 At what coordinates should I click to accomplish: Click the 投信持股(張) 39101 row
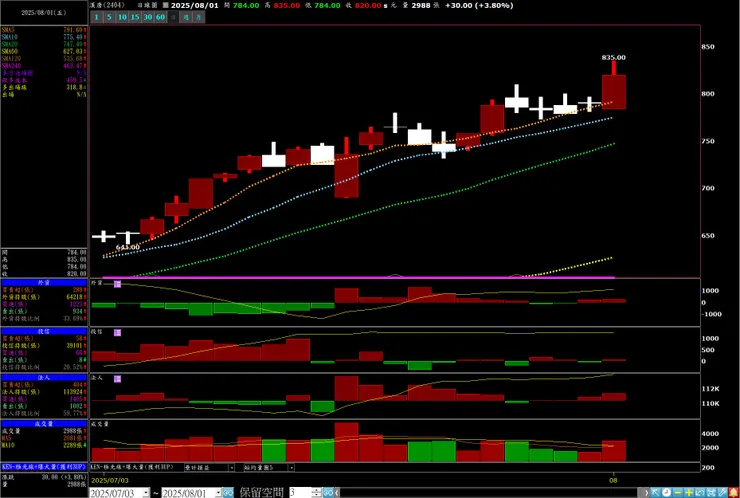[x=44, y=346]
